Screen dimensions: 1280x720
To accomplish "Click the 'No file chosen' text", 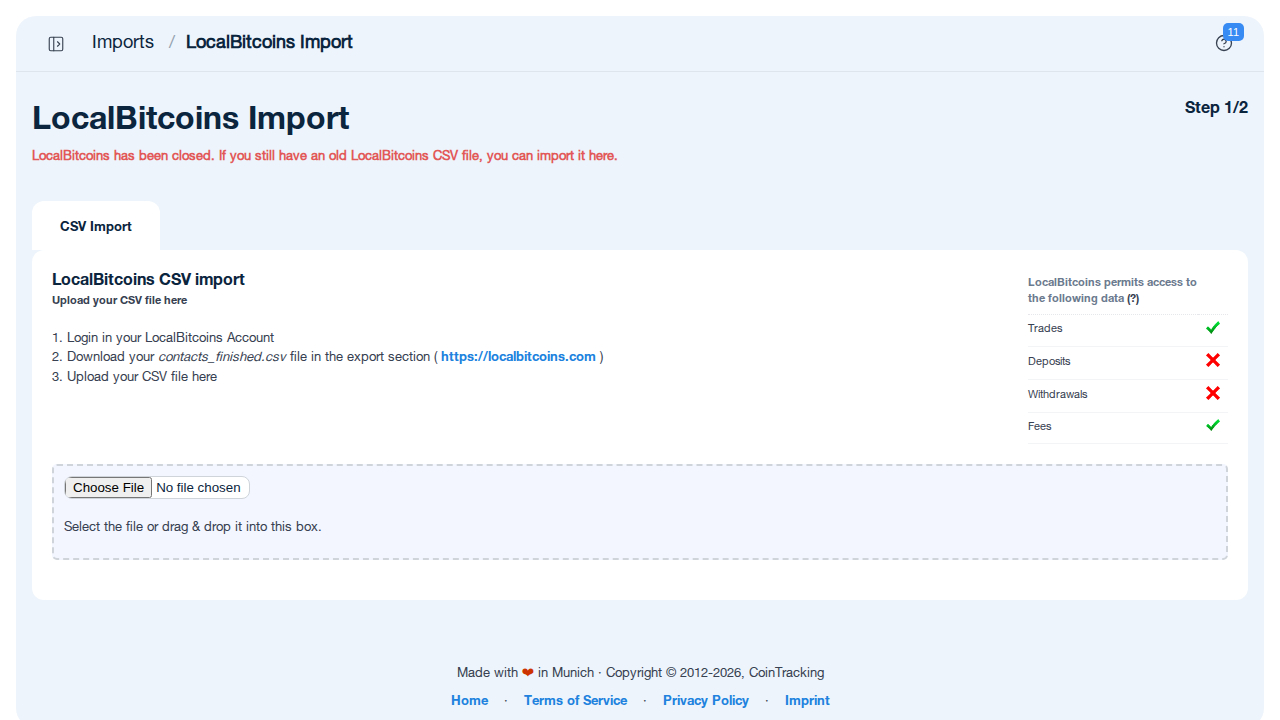I will click(x=198, y=487).
